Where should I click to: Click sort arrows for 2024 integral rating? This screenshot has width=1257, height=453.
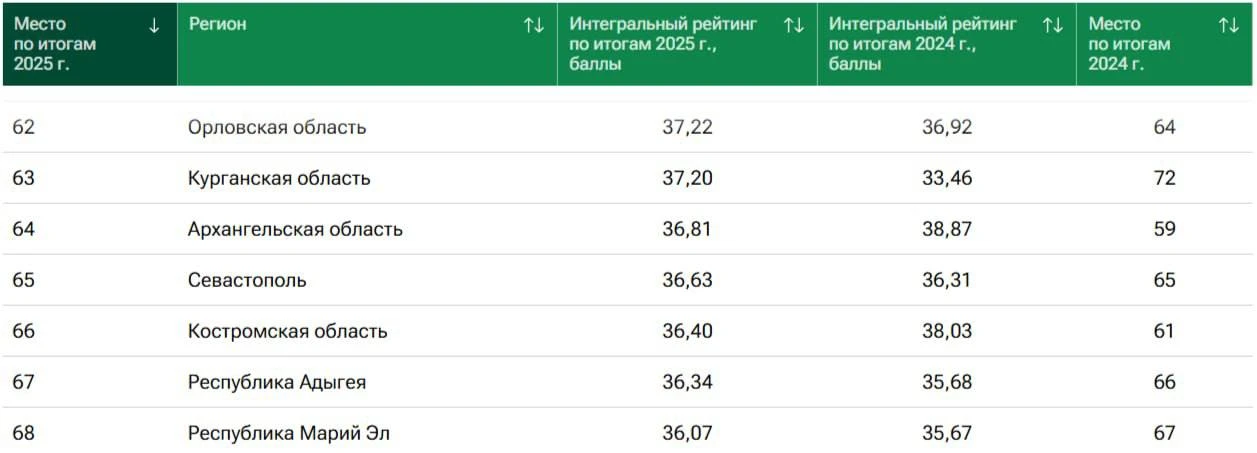click(1053, 26)
